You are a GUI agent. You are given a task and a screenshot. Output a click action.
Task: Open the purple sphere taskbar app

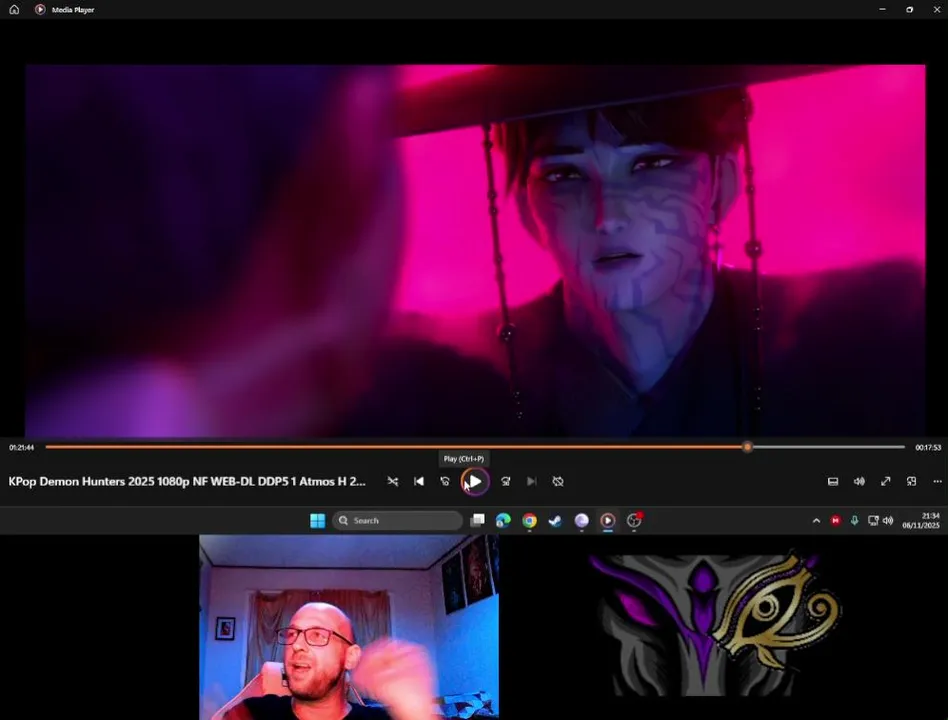pos(582,521)
